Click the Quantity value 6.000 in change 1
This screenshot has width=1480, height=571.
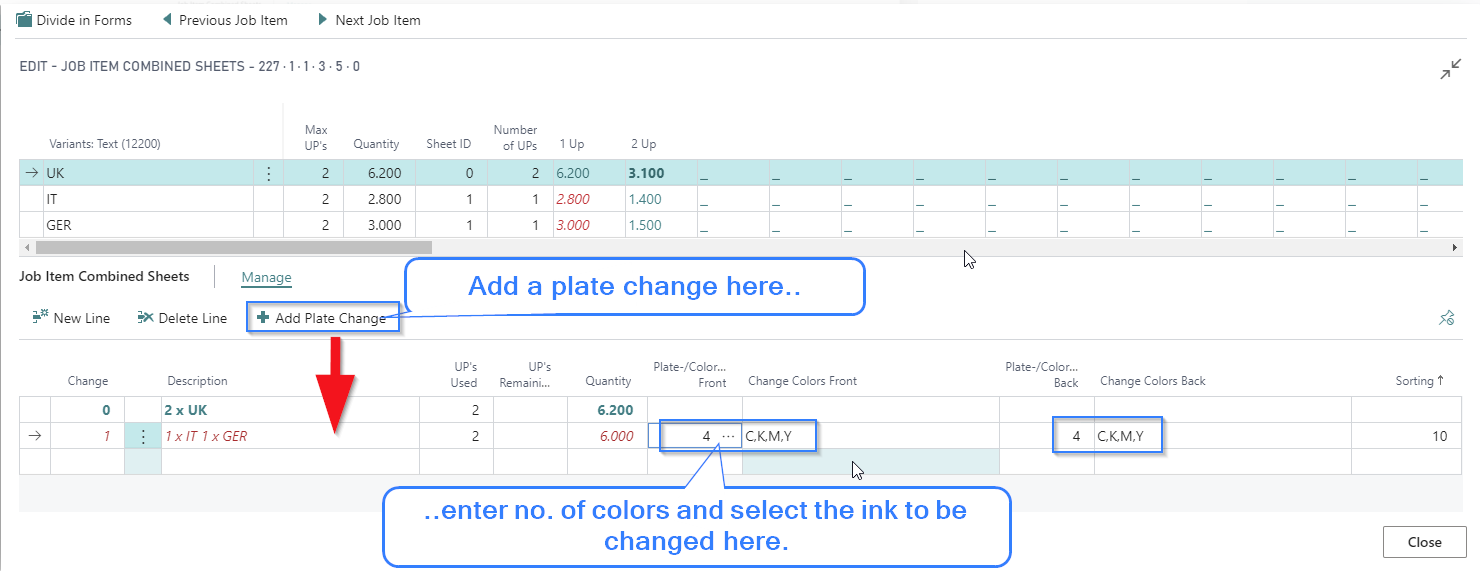pos(607,436)
